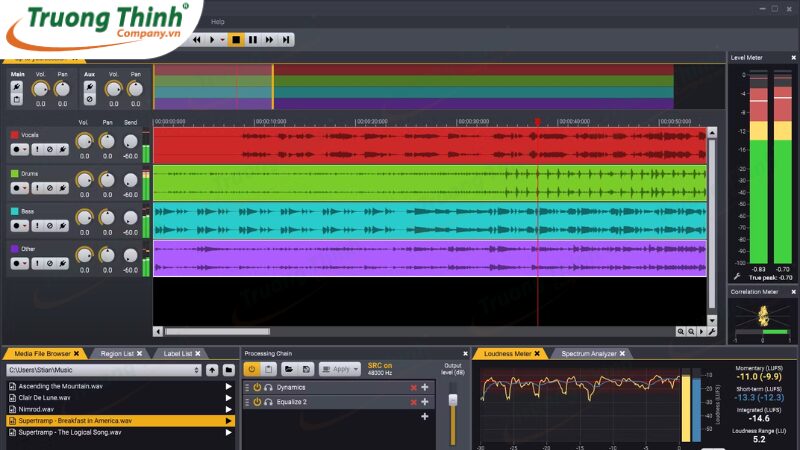Screen dimensions: 800x450
Task: Toggle the Dynamics effect power button
Action: [257, 387]
